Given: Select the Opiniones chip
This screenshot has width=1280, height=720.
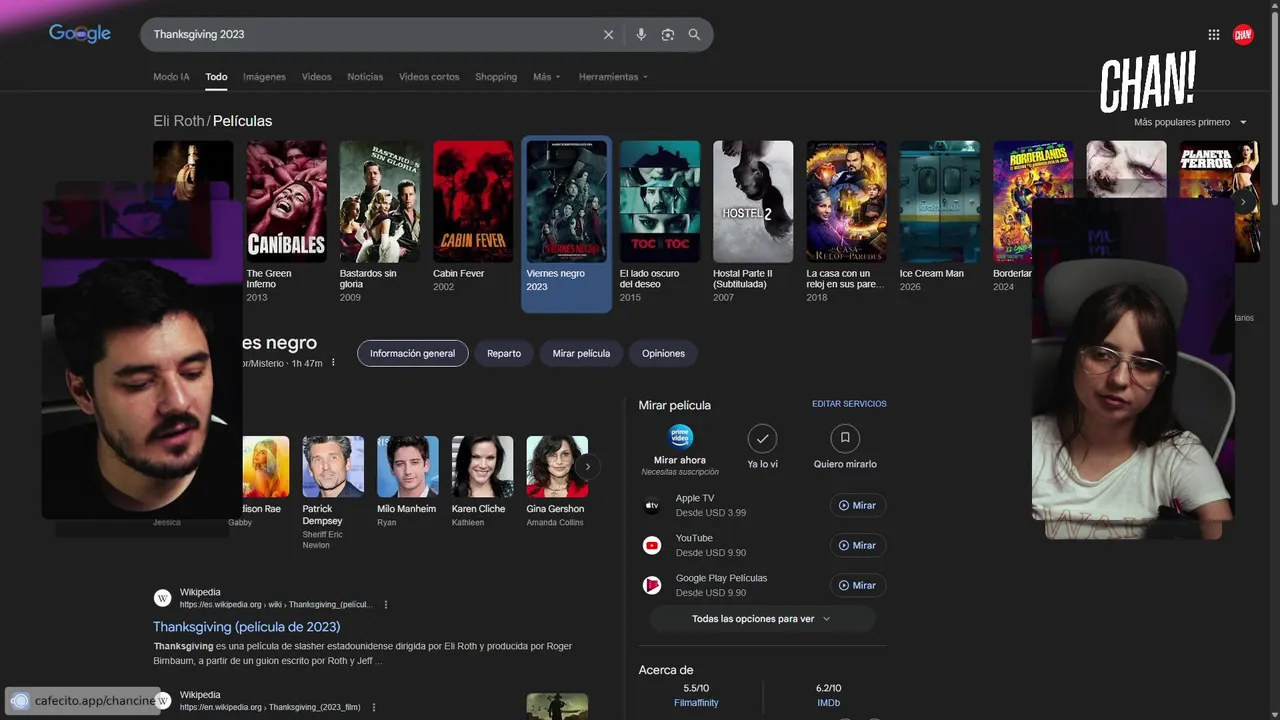Looking at the screenshot, I should click(664, 353).
